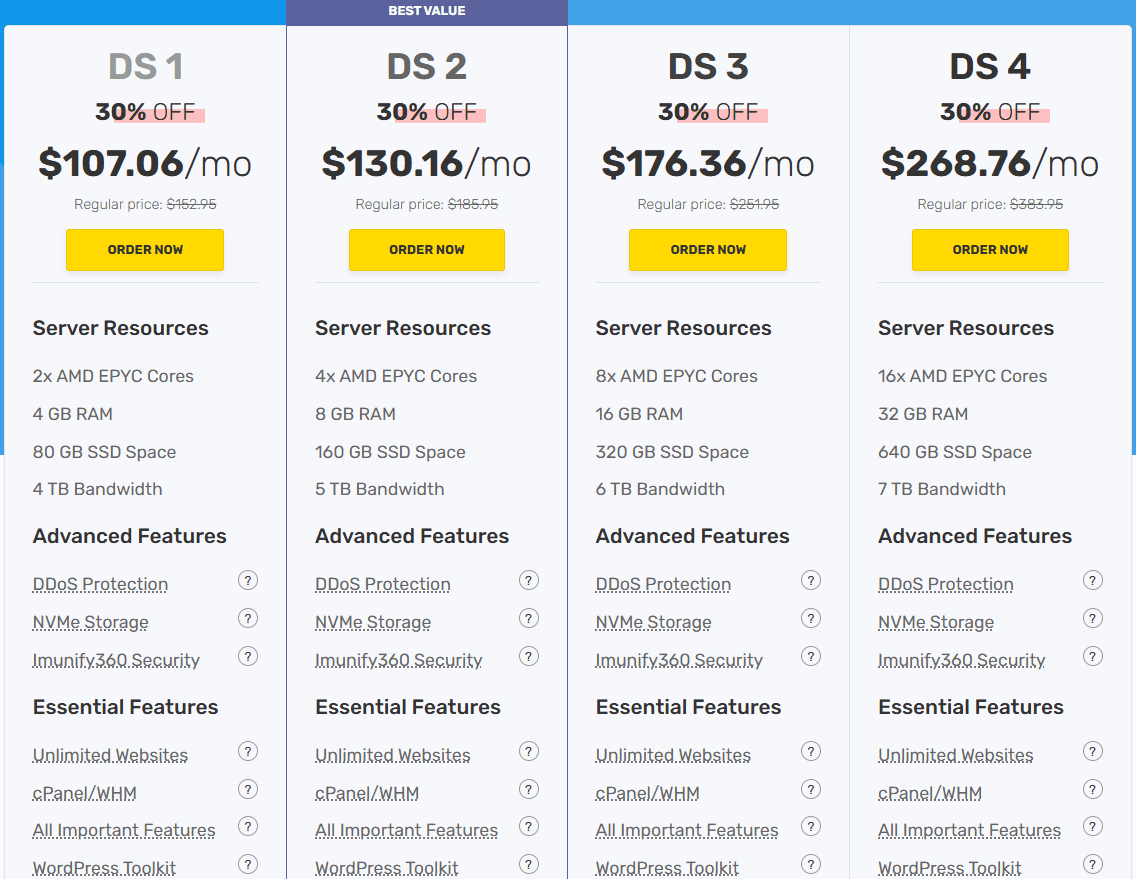This screenshot has height=879, width=1136.
Task: Click help icon beside DS 2 All Important Features
Action: 529,827
